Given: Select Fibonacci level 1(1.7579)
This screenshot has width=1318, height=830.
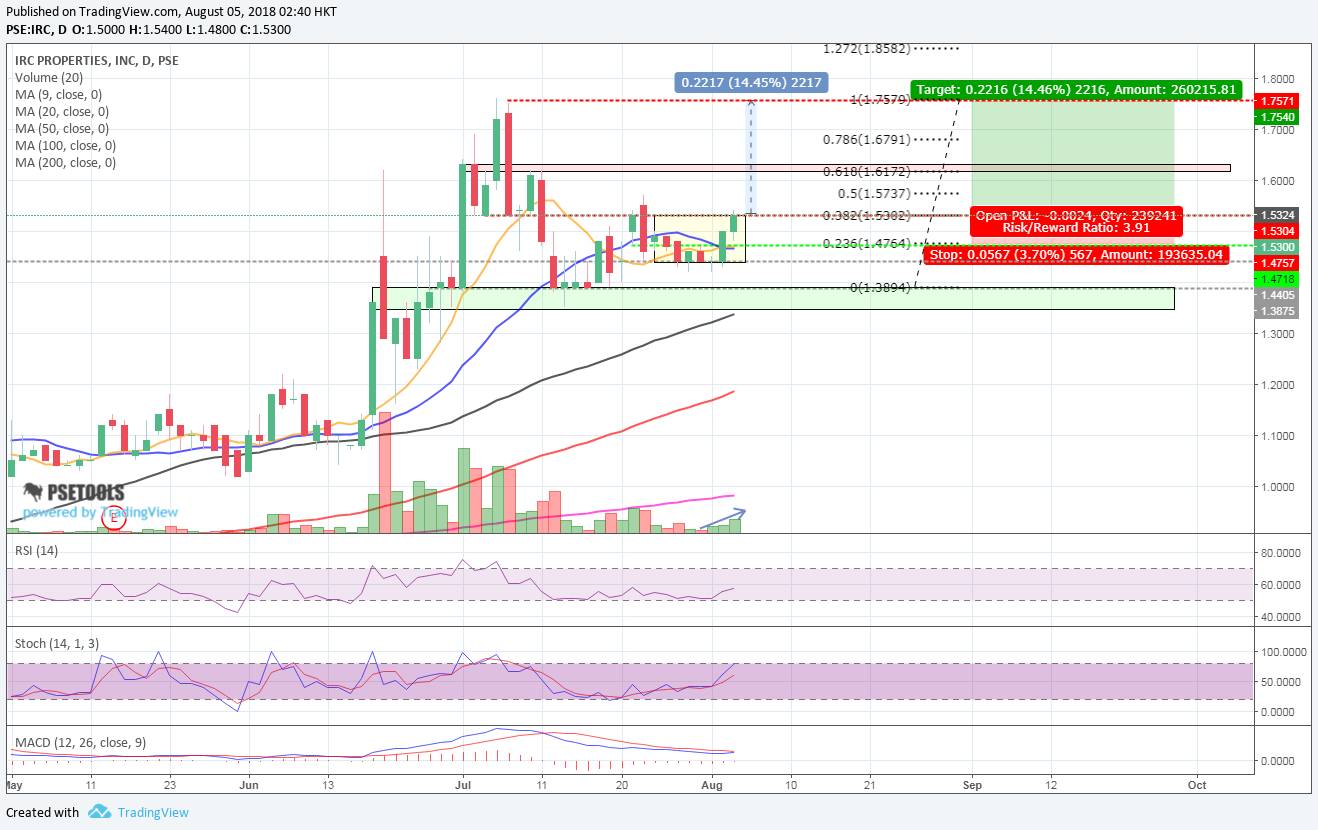Looking at the screenshot, I should pyautogui.click(x=881, y=100).
